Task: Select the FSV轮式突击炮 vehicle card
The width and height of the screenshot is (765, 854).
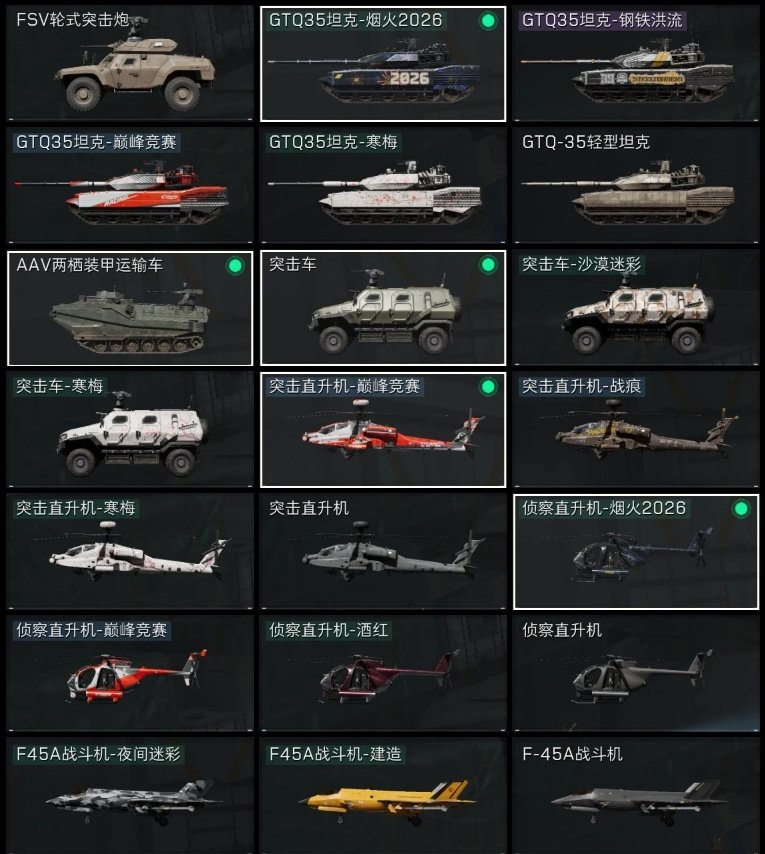Action: (x=130, y=64)
